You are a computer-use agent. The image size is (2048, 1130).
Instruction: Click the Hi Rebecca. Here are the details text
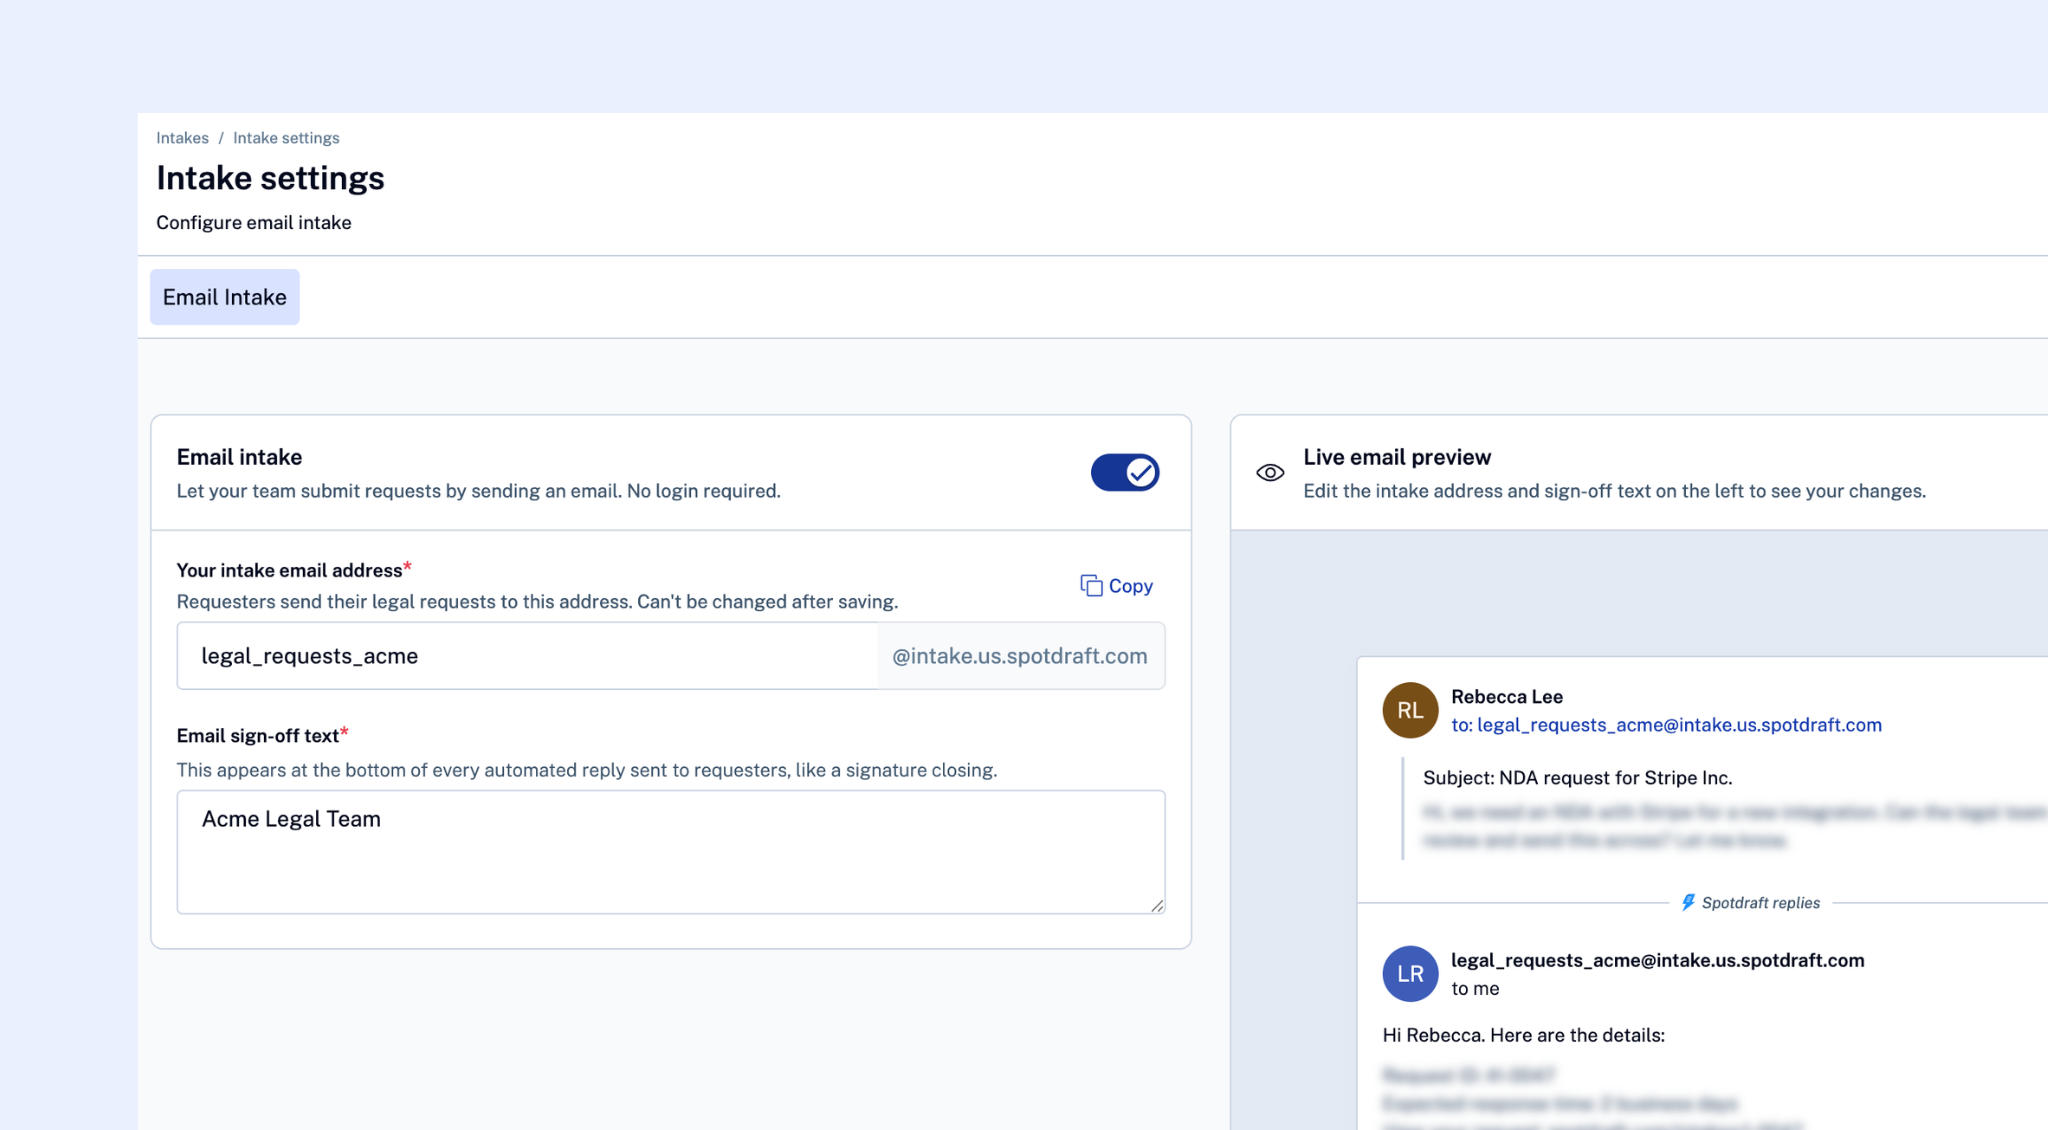1523,1035
